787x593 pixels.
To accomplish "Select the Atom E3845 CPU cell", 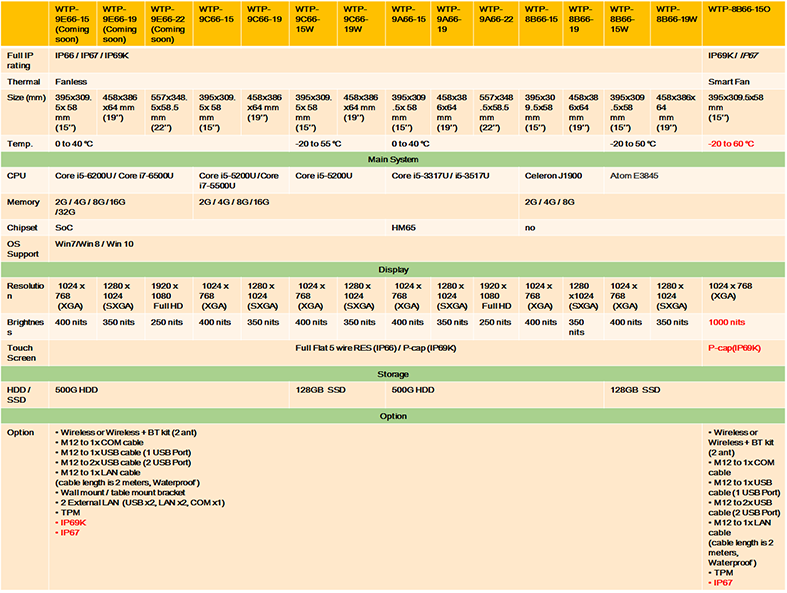I will coord(637,175).
